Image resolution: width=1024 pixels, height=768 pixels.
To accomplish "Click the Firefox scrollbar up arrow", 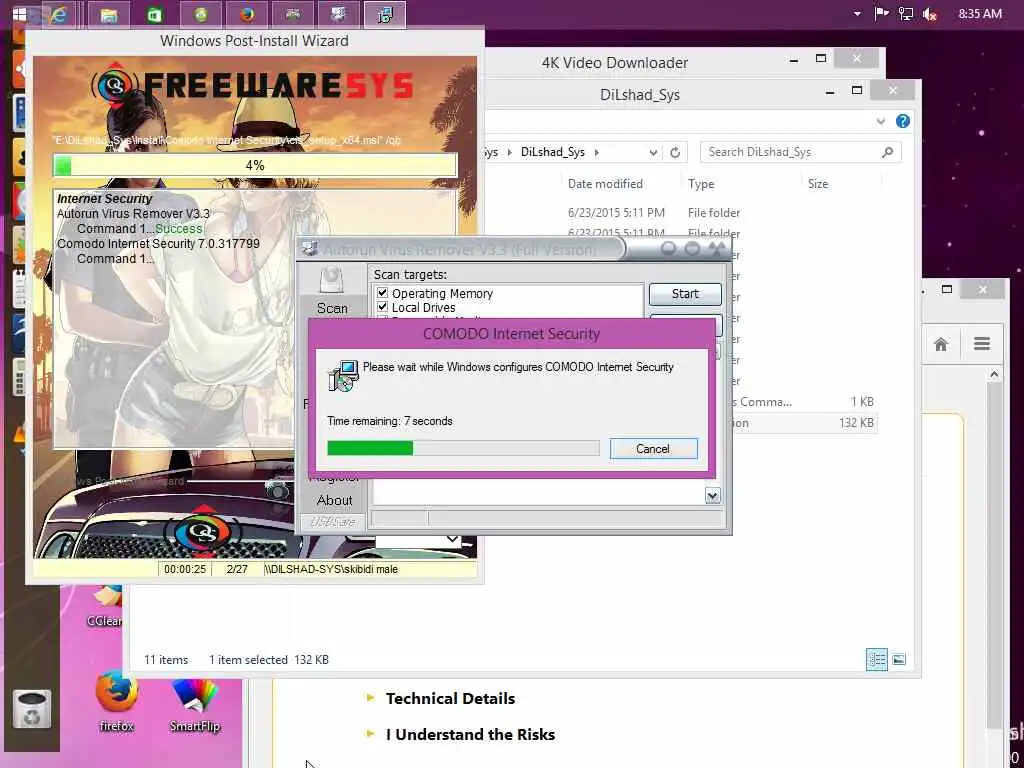I will (x=994, y=374).
